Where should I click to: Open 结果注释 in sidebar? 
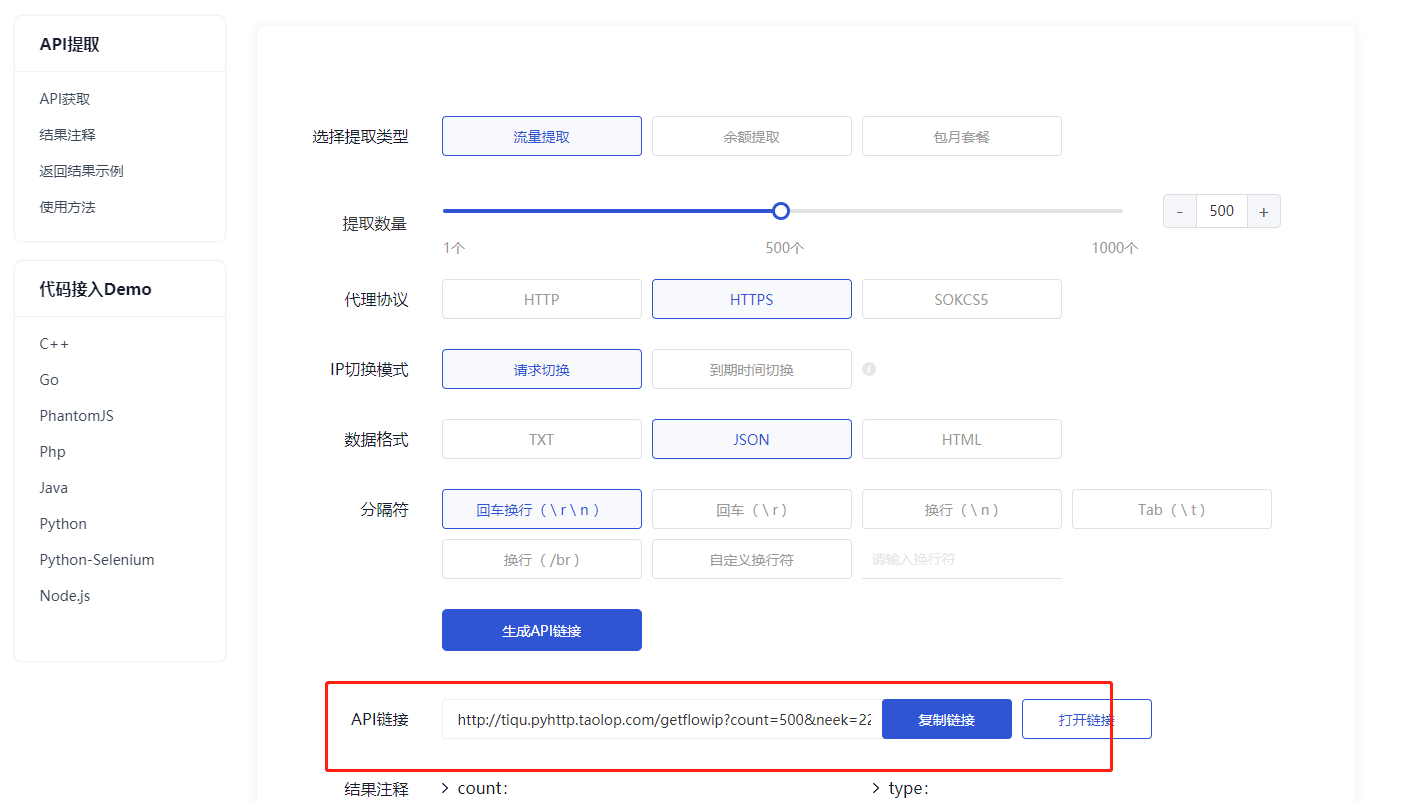click(x=68, y=135)
